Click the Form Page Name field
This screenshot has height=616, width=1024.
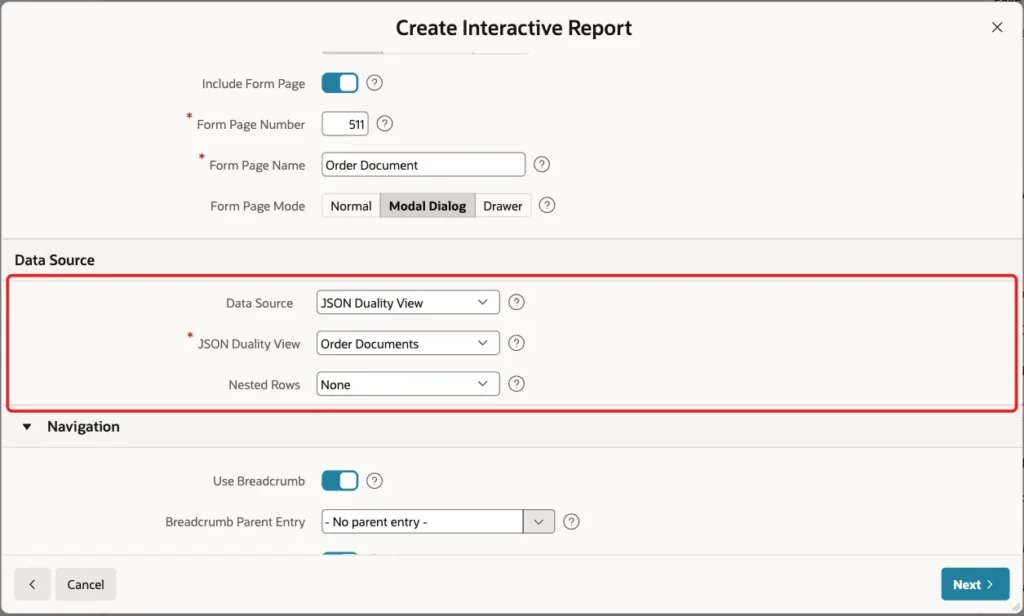[423, 165]
